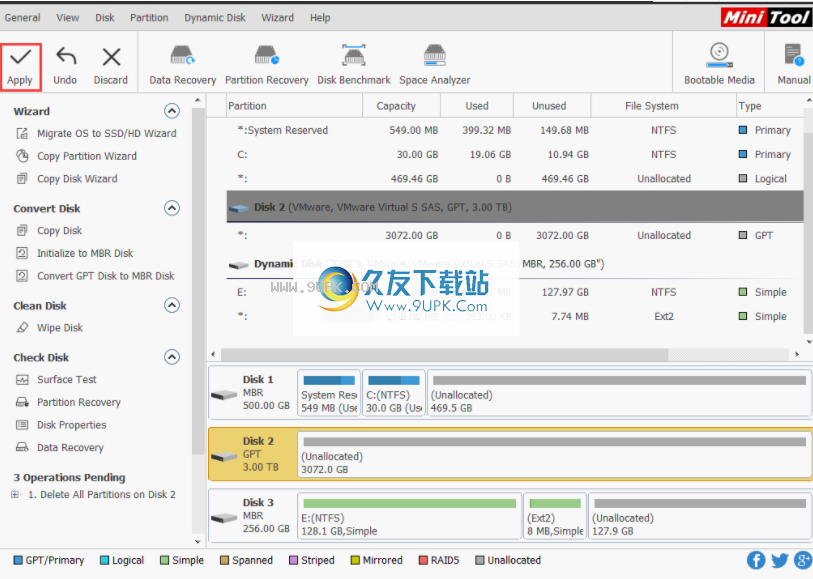The width and height of the screenshot is (813, 579).
Task: Click the Disk 3 drive icon in the disk map
Action: pos(224,518)
